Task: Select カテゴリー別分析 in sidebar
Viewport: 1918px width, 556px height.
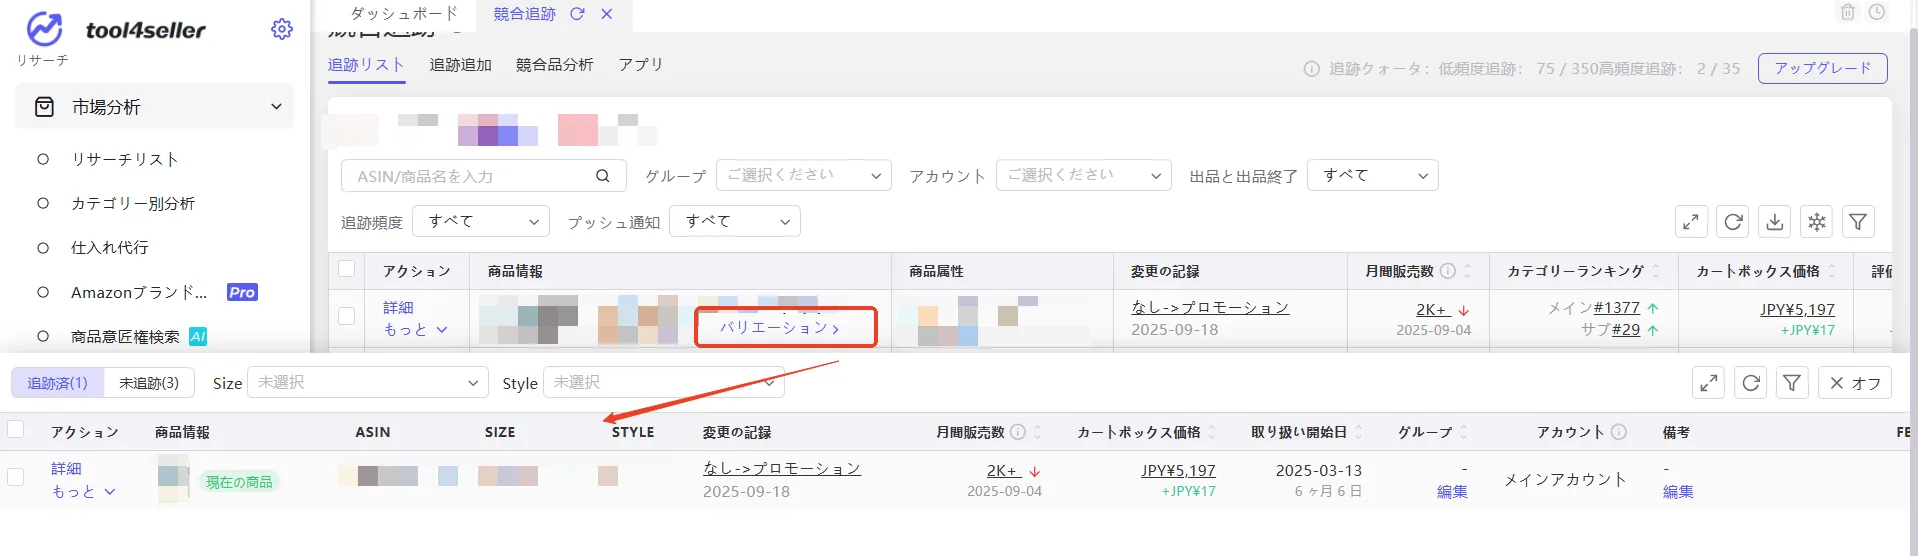Action: pyautogui.click(x=133, y=203)
